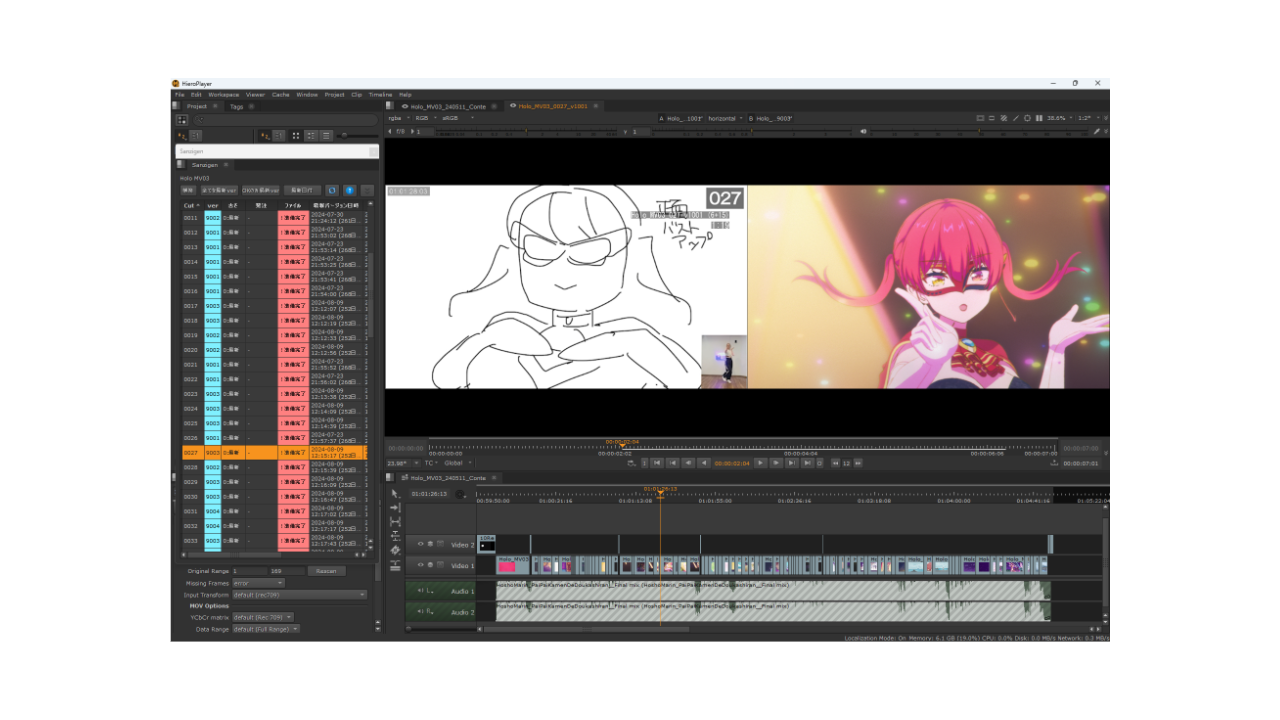Click the timeline horizontal scrollbar

tap(585, 629)
